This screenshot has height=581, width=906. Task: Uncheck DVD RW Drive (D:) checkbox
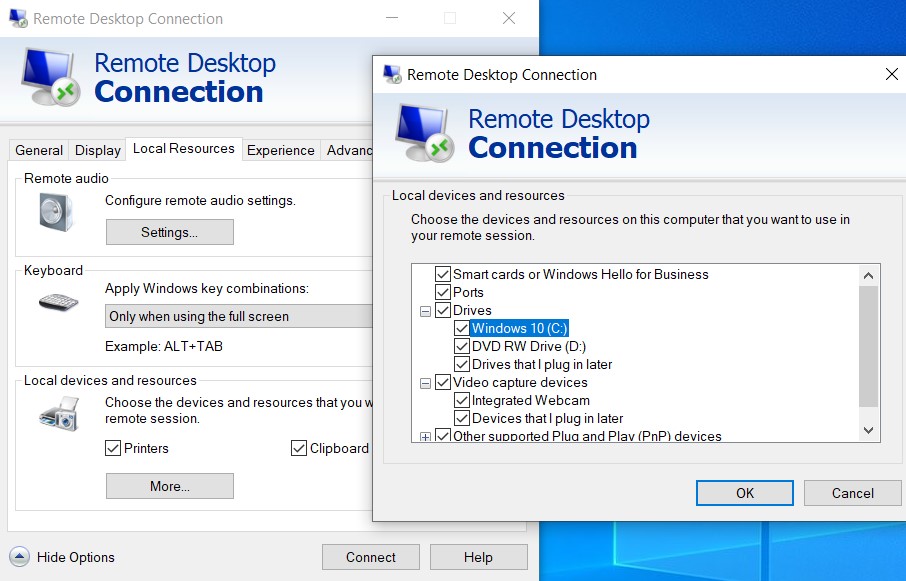[462, 346]
